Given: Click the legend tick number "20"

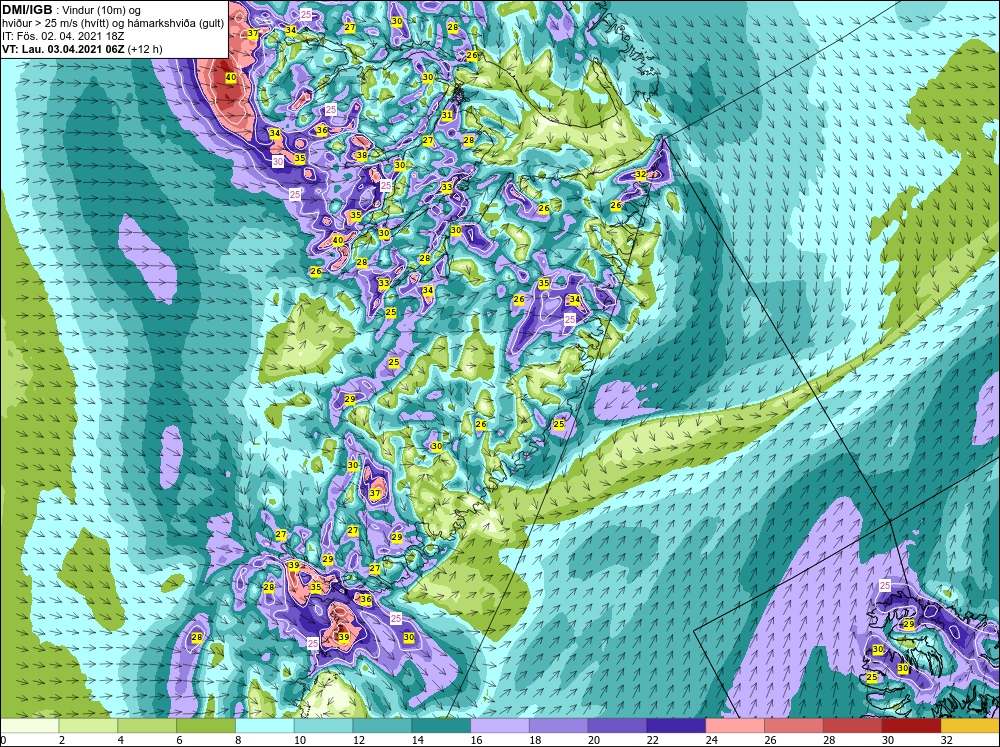Looking at the screenshot, I should pyautogui.click(x=594, y=740).
